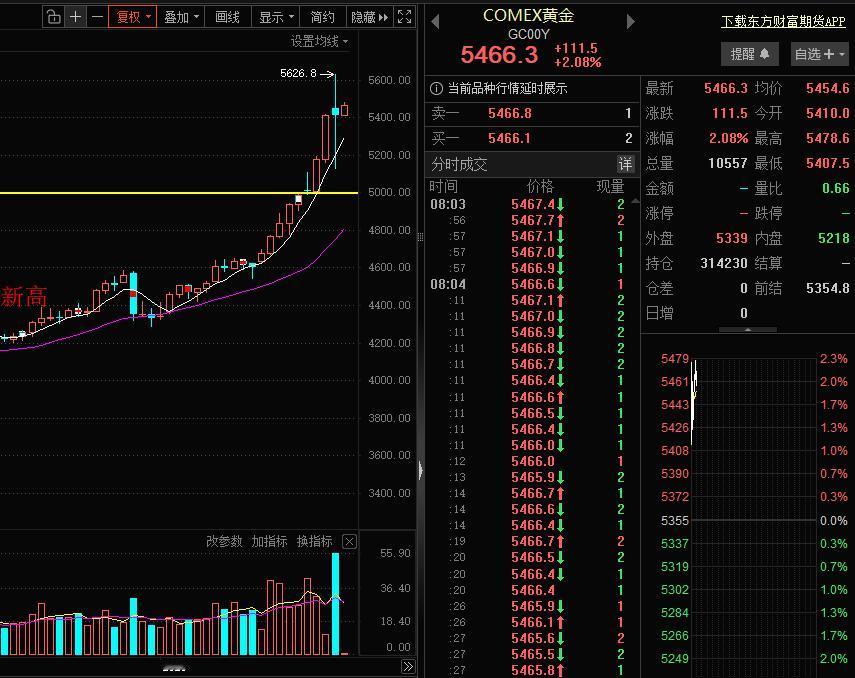Open the 显示 display options dropdown
855x678 pixels.
point(273,17)
